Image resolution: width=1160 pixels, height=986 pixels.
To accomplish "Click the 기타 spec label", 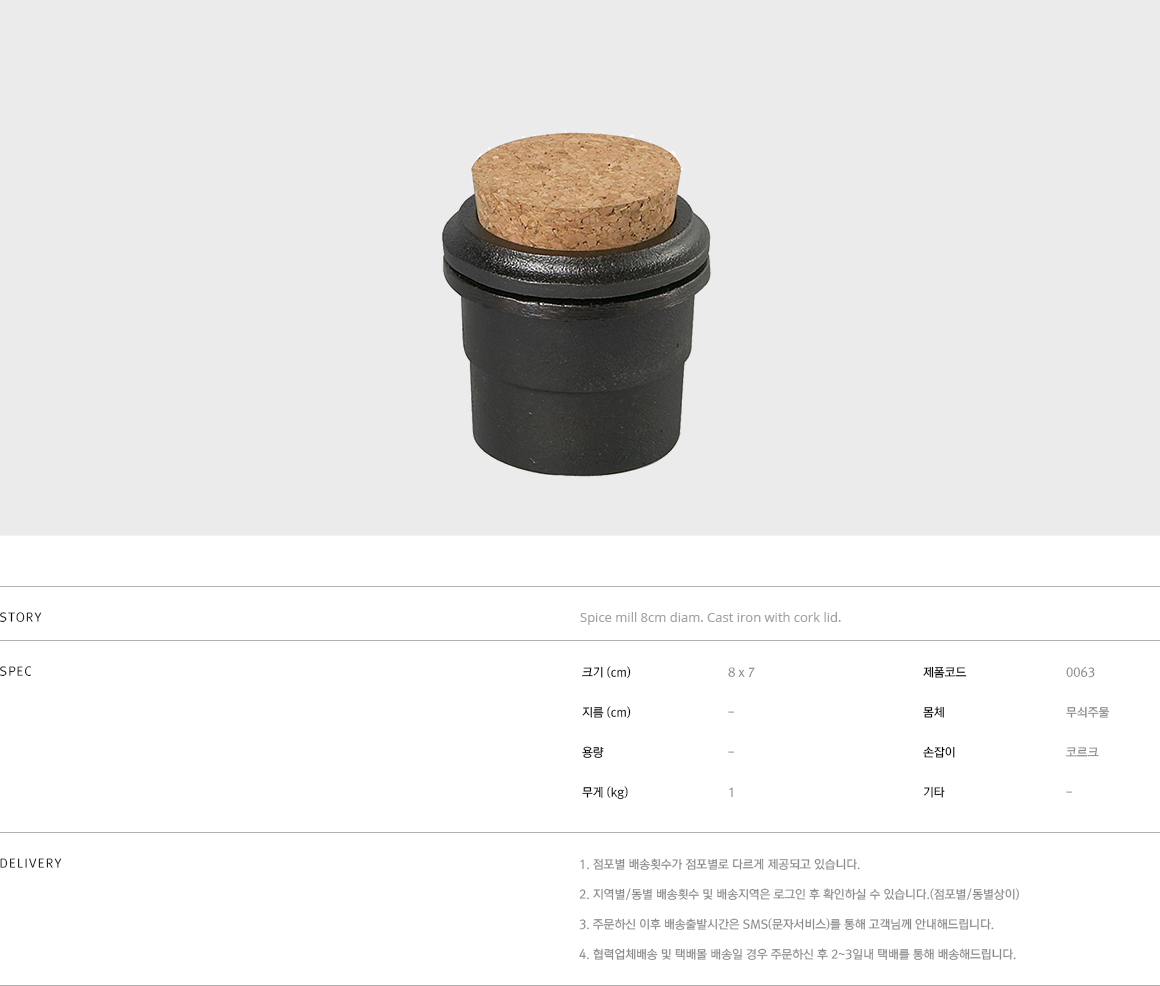I will point(934,792).
